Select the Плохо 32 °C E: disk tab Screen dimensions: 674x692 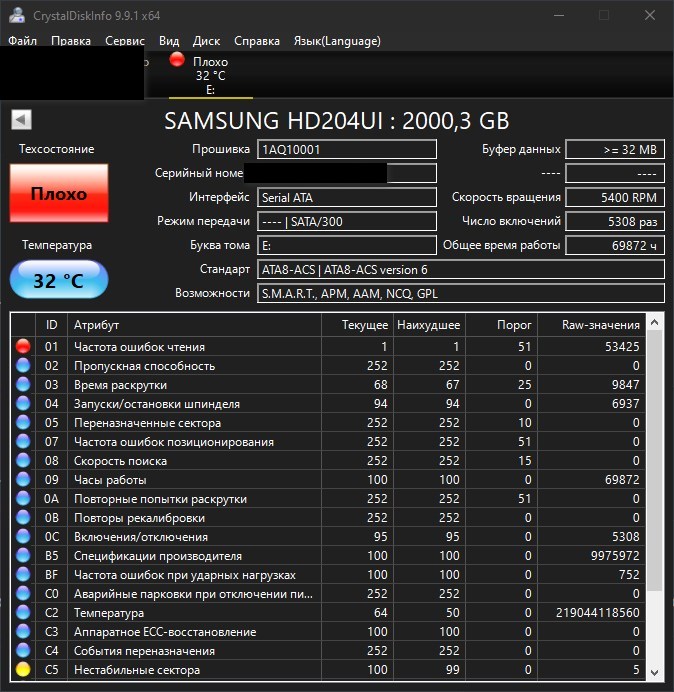211,75
